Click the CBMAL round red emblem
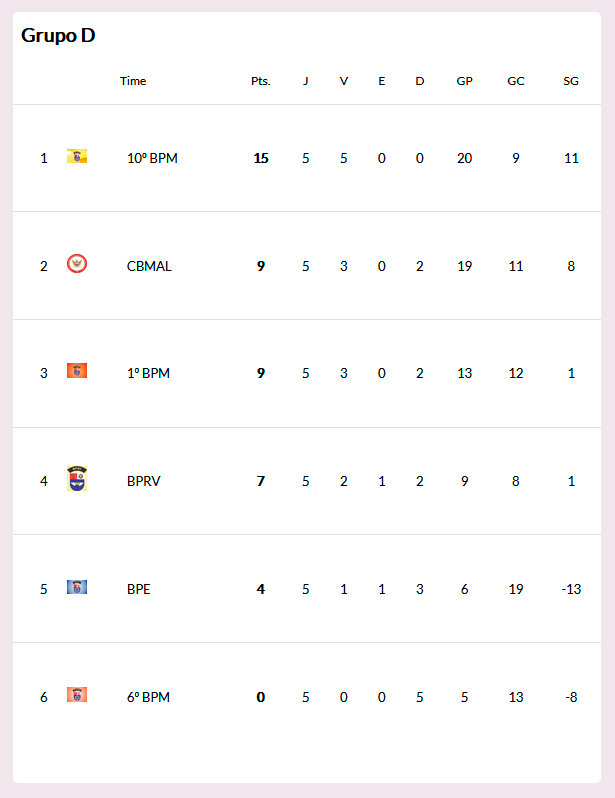615x798 pixels. point(77,264)
